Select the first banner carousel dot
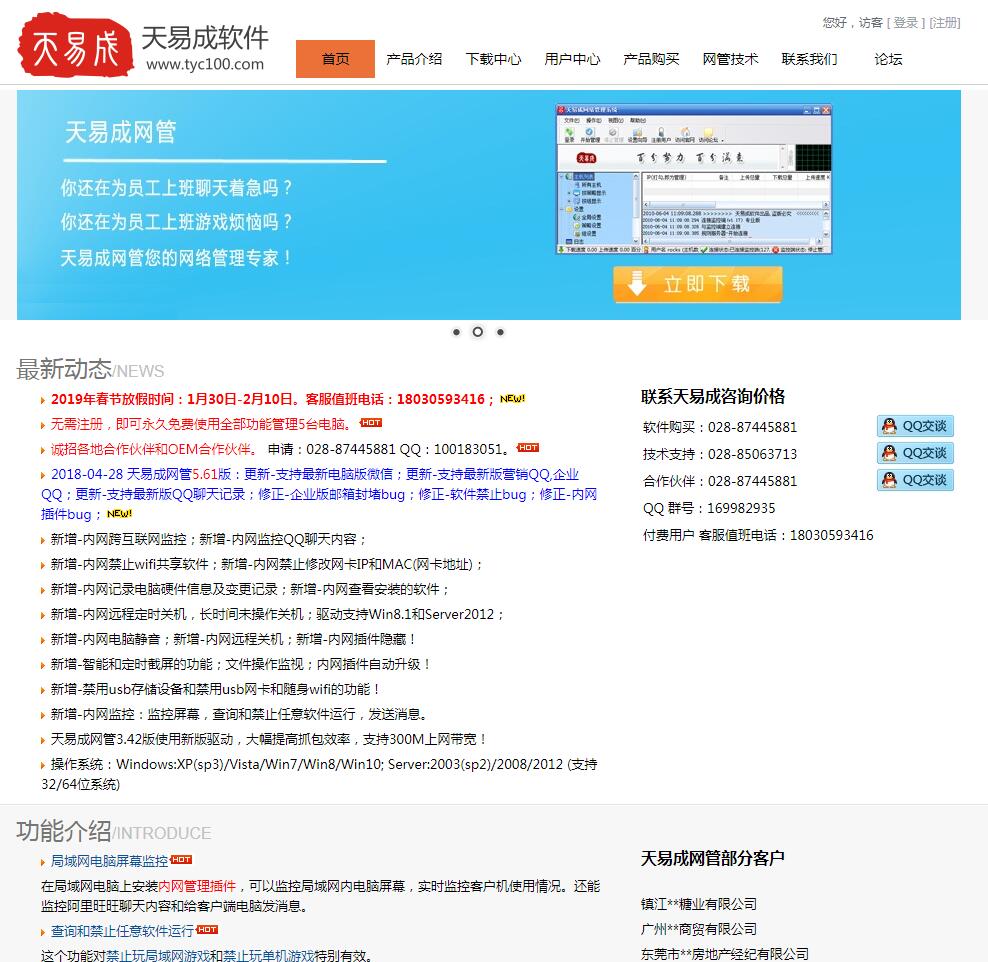Viewport: 988px width, 962px height. pos(456,332)
